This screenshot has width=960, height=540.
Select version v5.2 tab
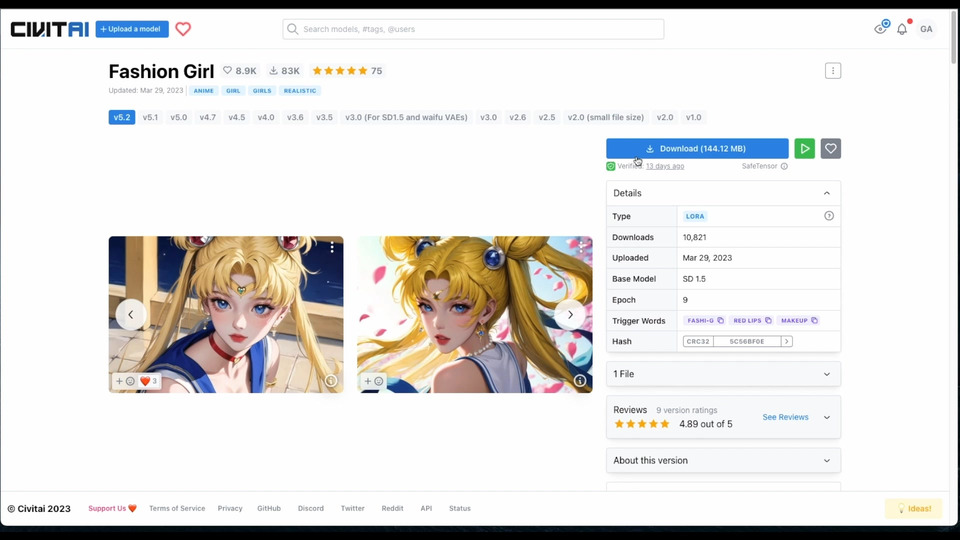(122, 117)
